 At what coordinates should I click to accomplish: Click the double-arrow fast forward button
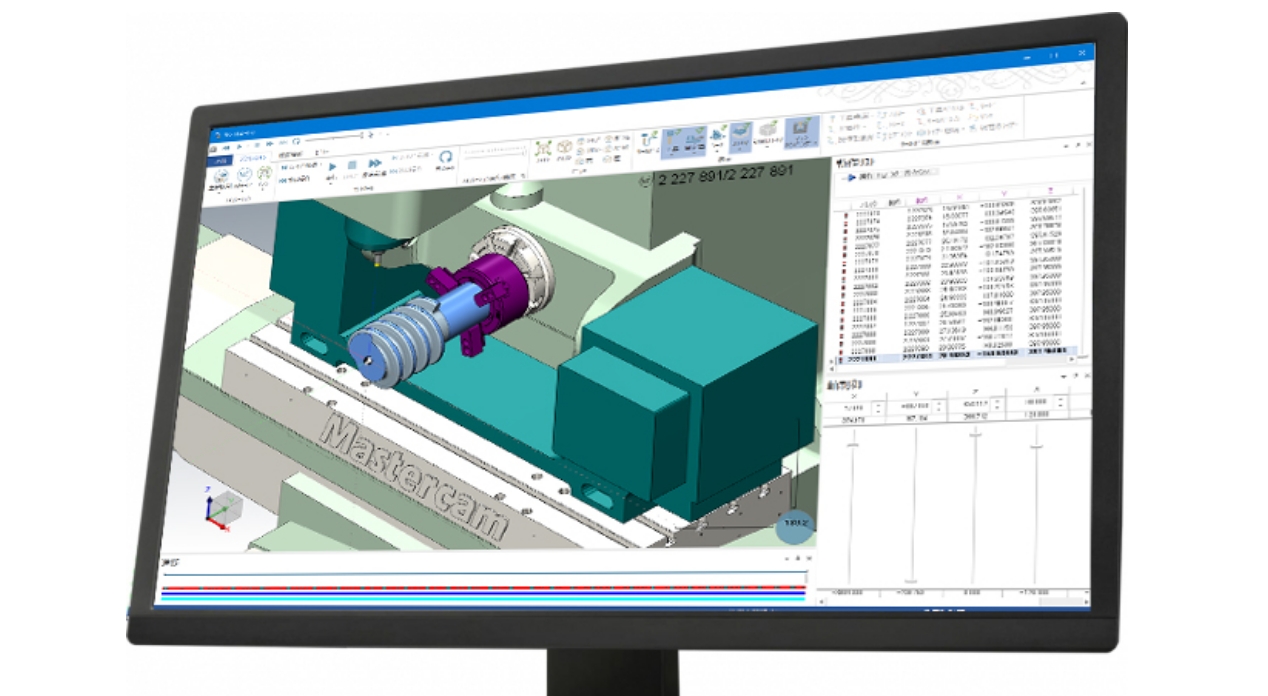click(375, 164)
